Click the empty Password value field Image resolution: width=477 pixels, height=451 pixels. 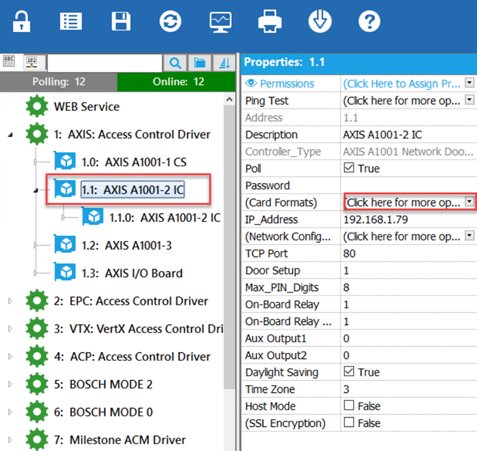[409, 185]
